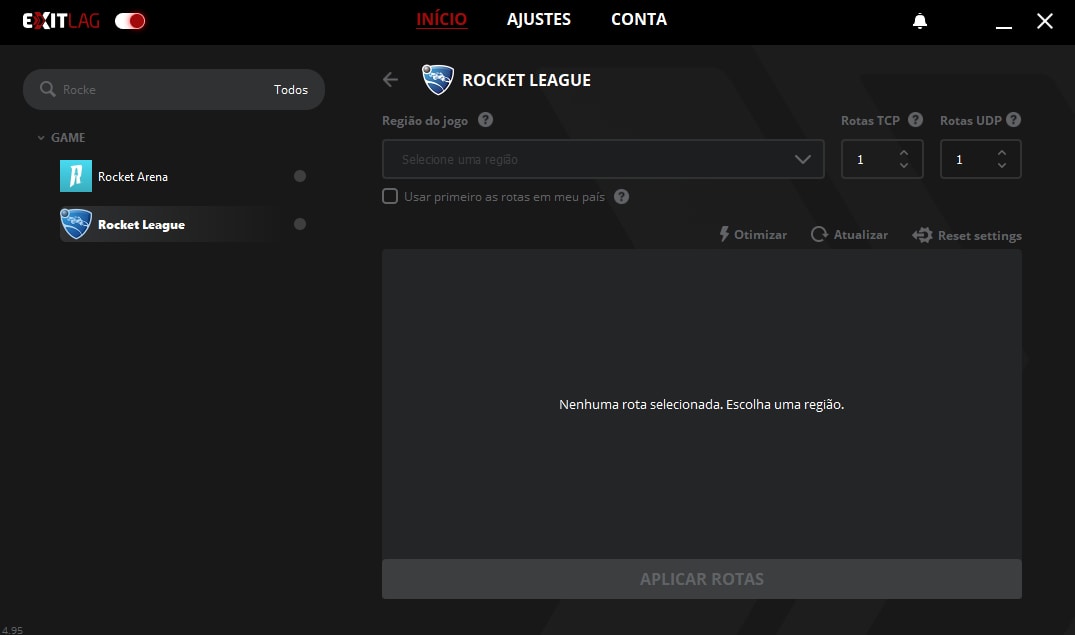Switch to the AJUSTES tab
This screenshot has height=635, width=1075.
tap(539, 19)
